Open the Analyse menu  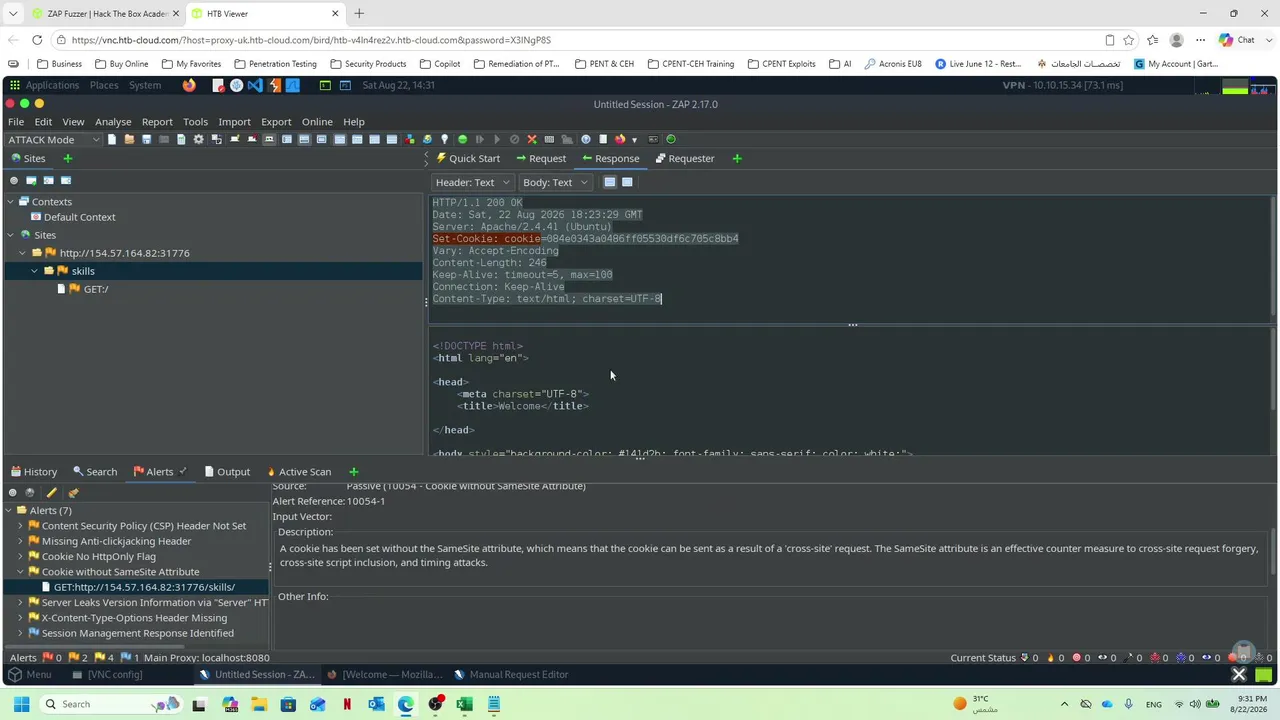pos(113,122)
